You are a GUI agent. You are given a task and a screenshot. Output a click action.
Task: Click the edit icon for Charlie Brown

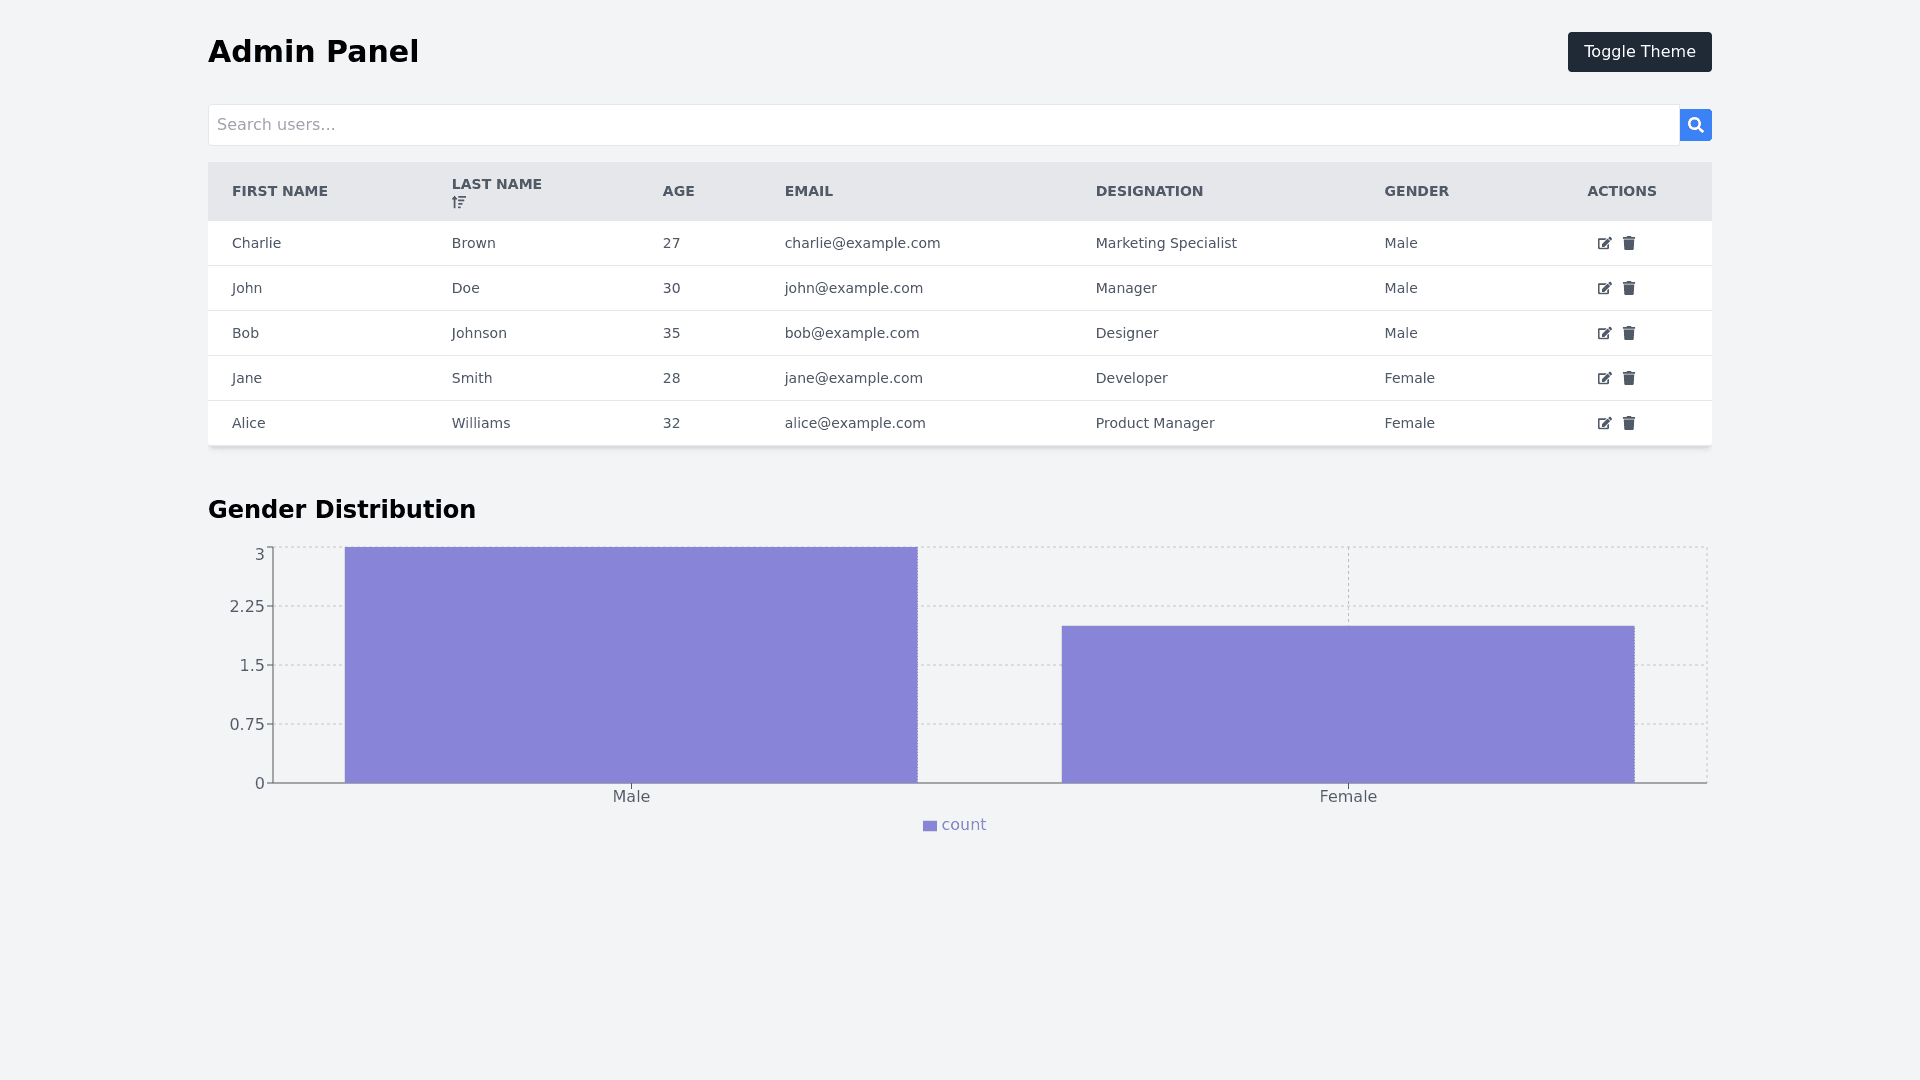[1604, 243]
